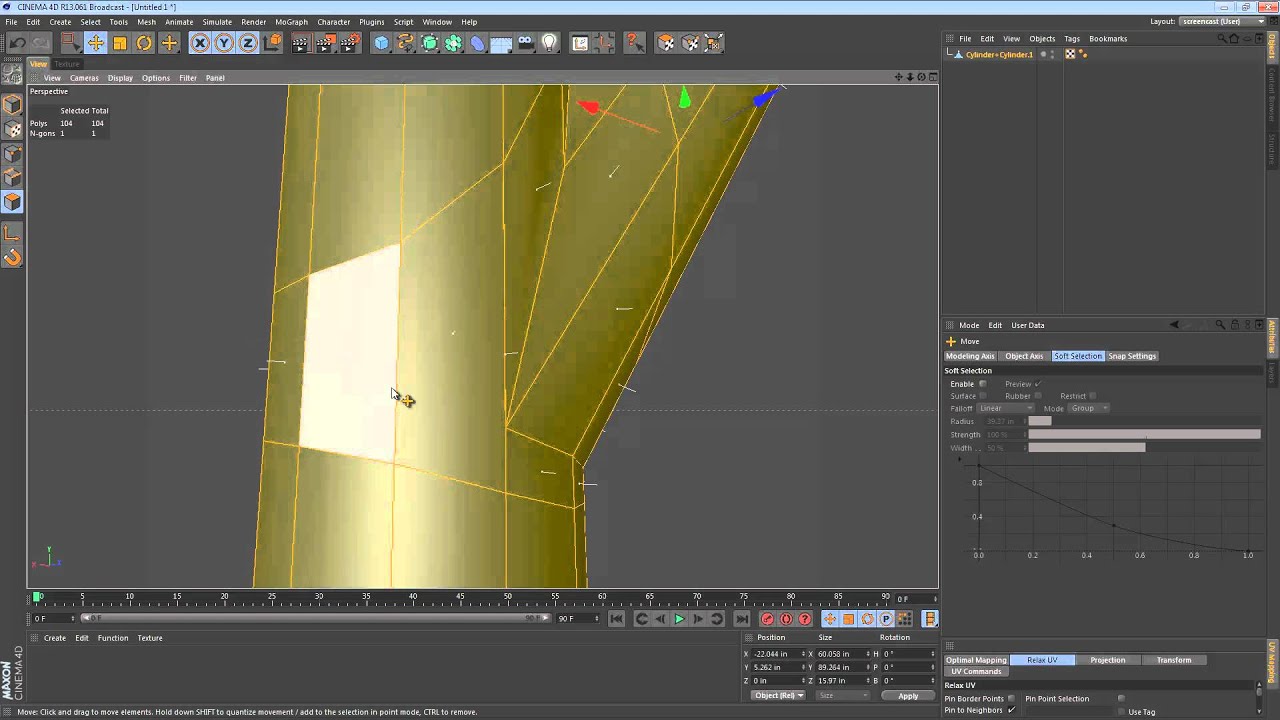Open the spline tools icon
Image resolution: width=1280 pixels, height=720 pixels.
[405, 43]
